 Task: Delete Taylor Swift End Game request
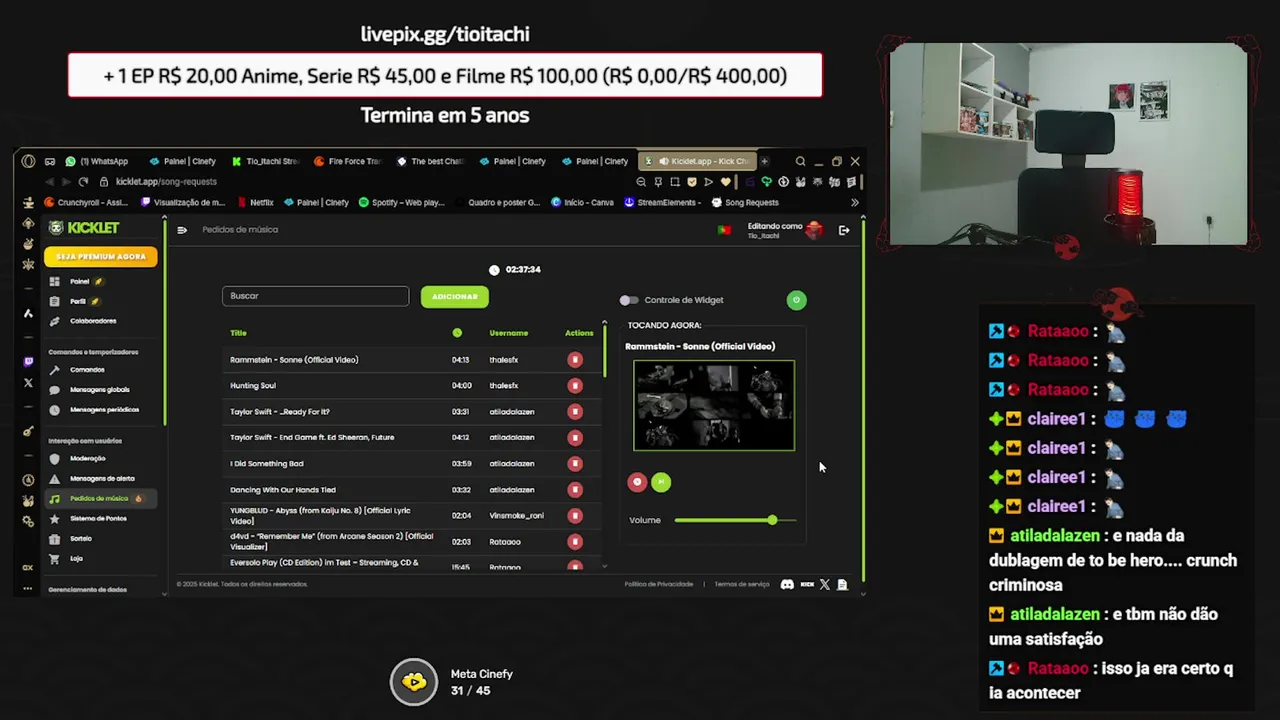pos(575,438)
